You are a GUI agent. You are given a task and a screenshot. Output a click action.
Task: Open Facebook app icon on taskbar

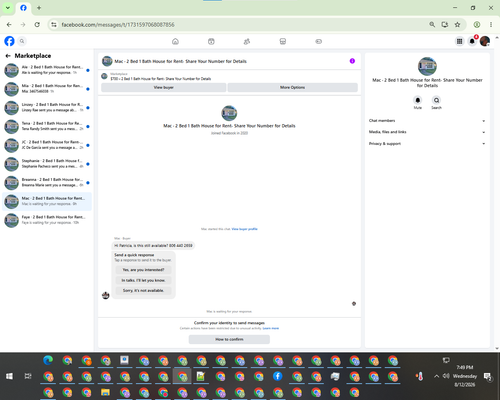278,376
